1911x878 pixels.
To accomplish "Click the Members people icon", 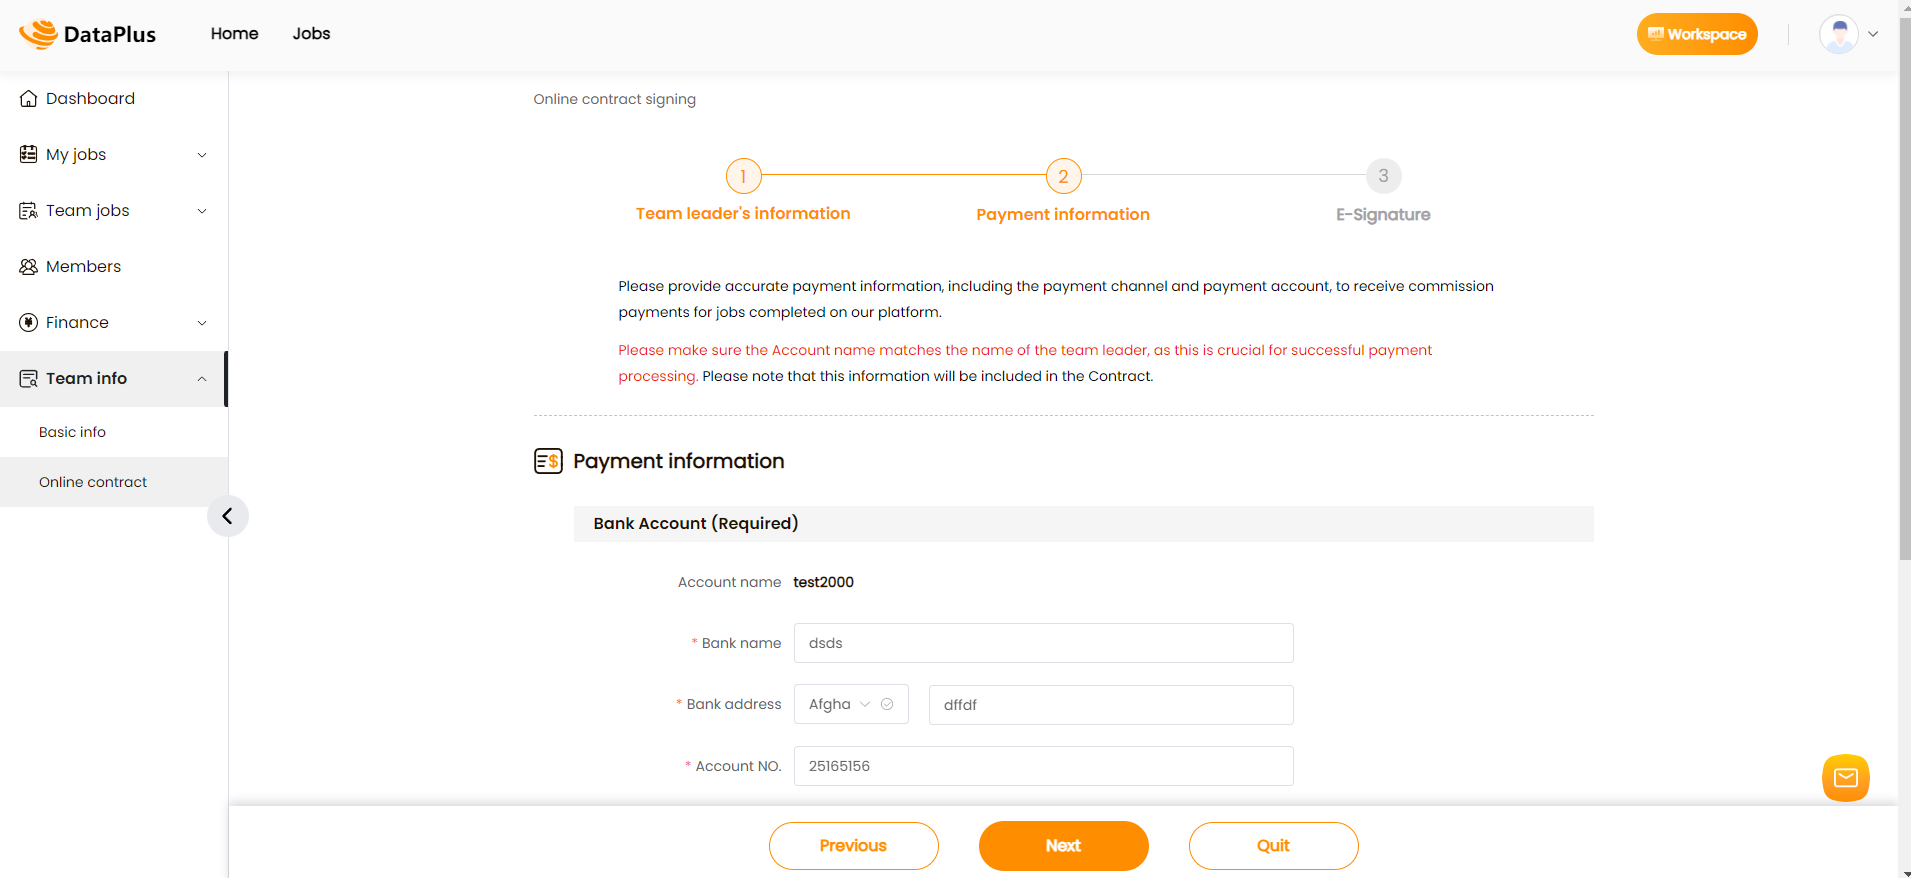I will click(x=28, y=267).
